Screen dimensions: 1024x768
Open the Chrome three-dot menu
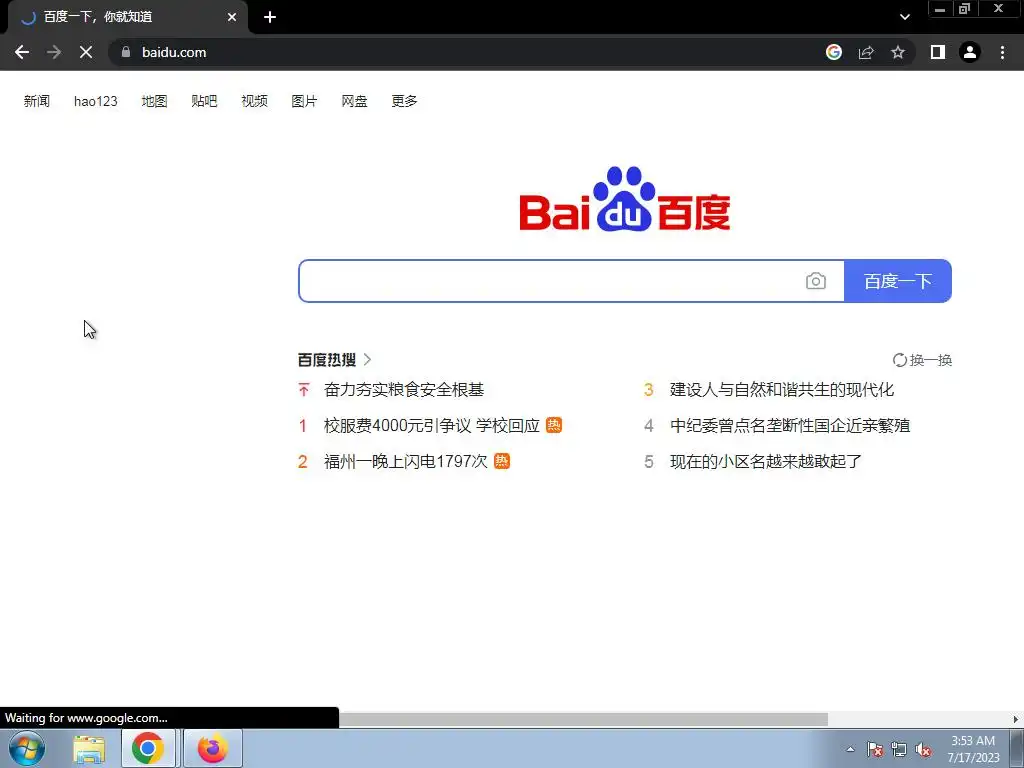coord(1002,52)
